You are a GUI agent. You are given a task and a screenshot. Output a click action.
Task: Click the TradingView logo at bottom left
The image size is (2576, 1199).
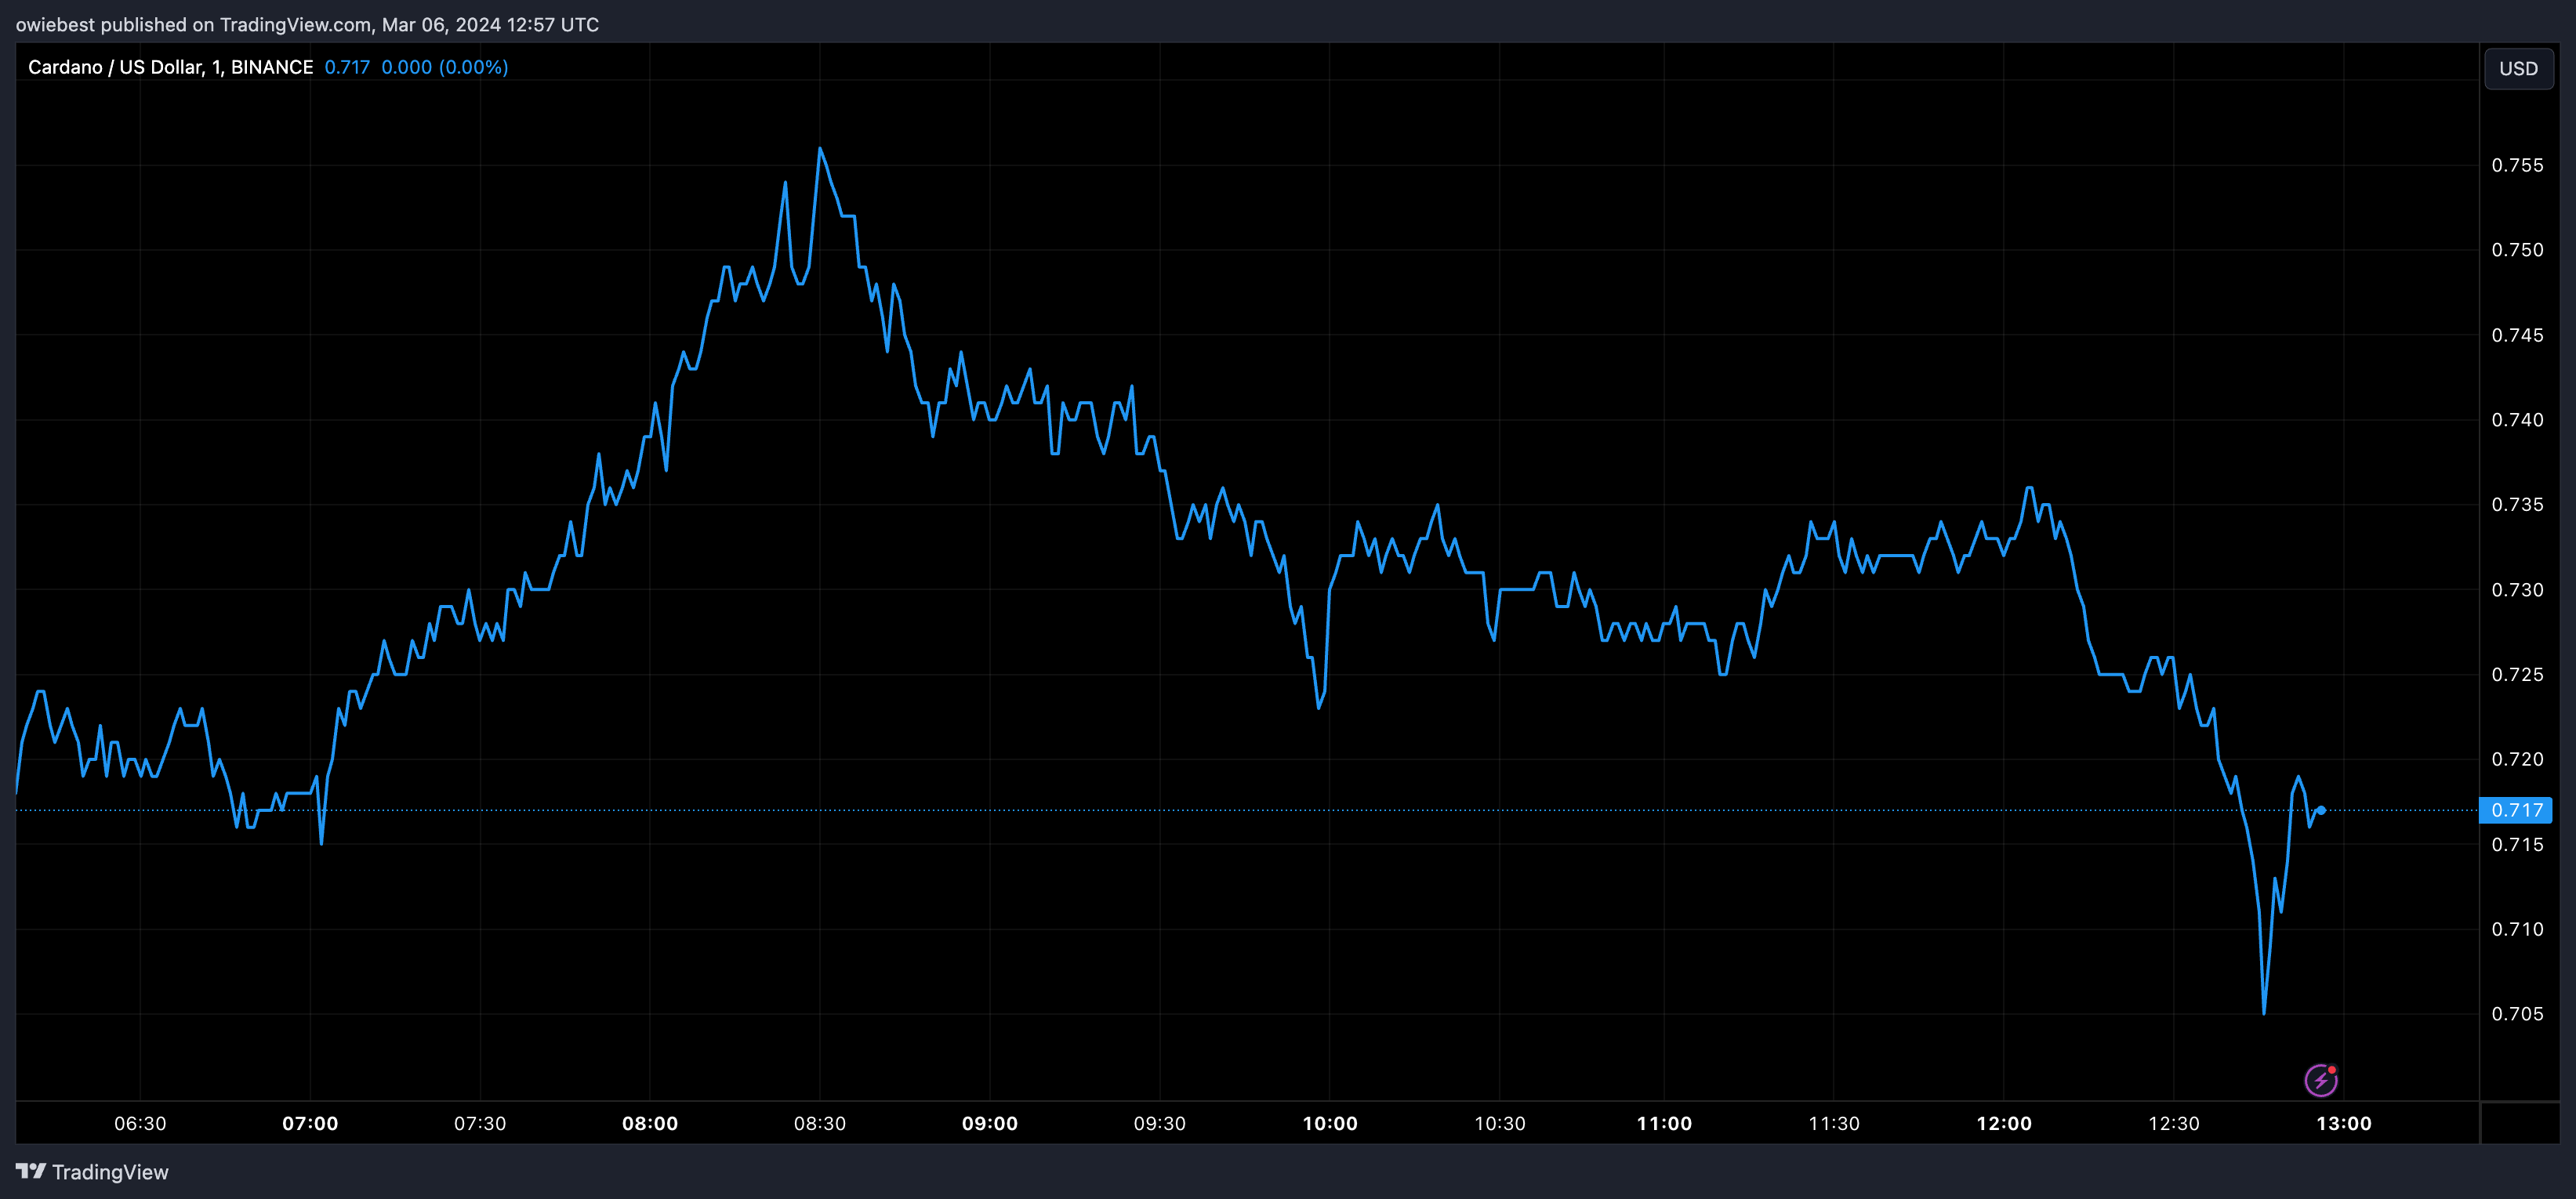click(x=92, y=1172)
